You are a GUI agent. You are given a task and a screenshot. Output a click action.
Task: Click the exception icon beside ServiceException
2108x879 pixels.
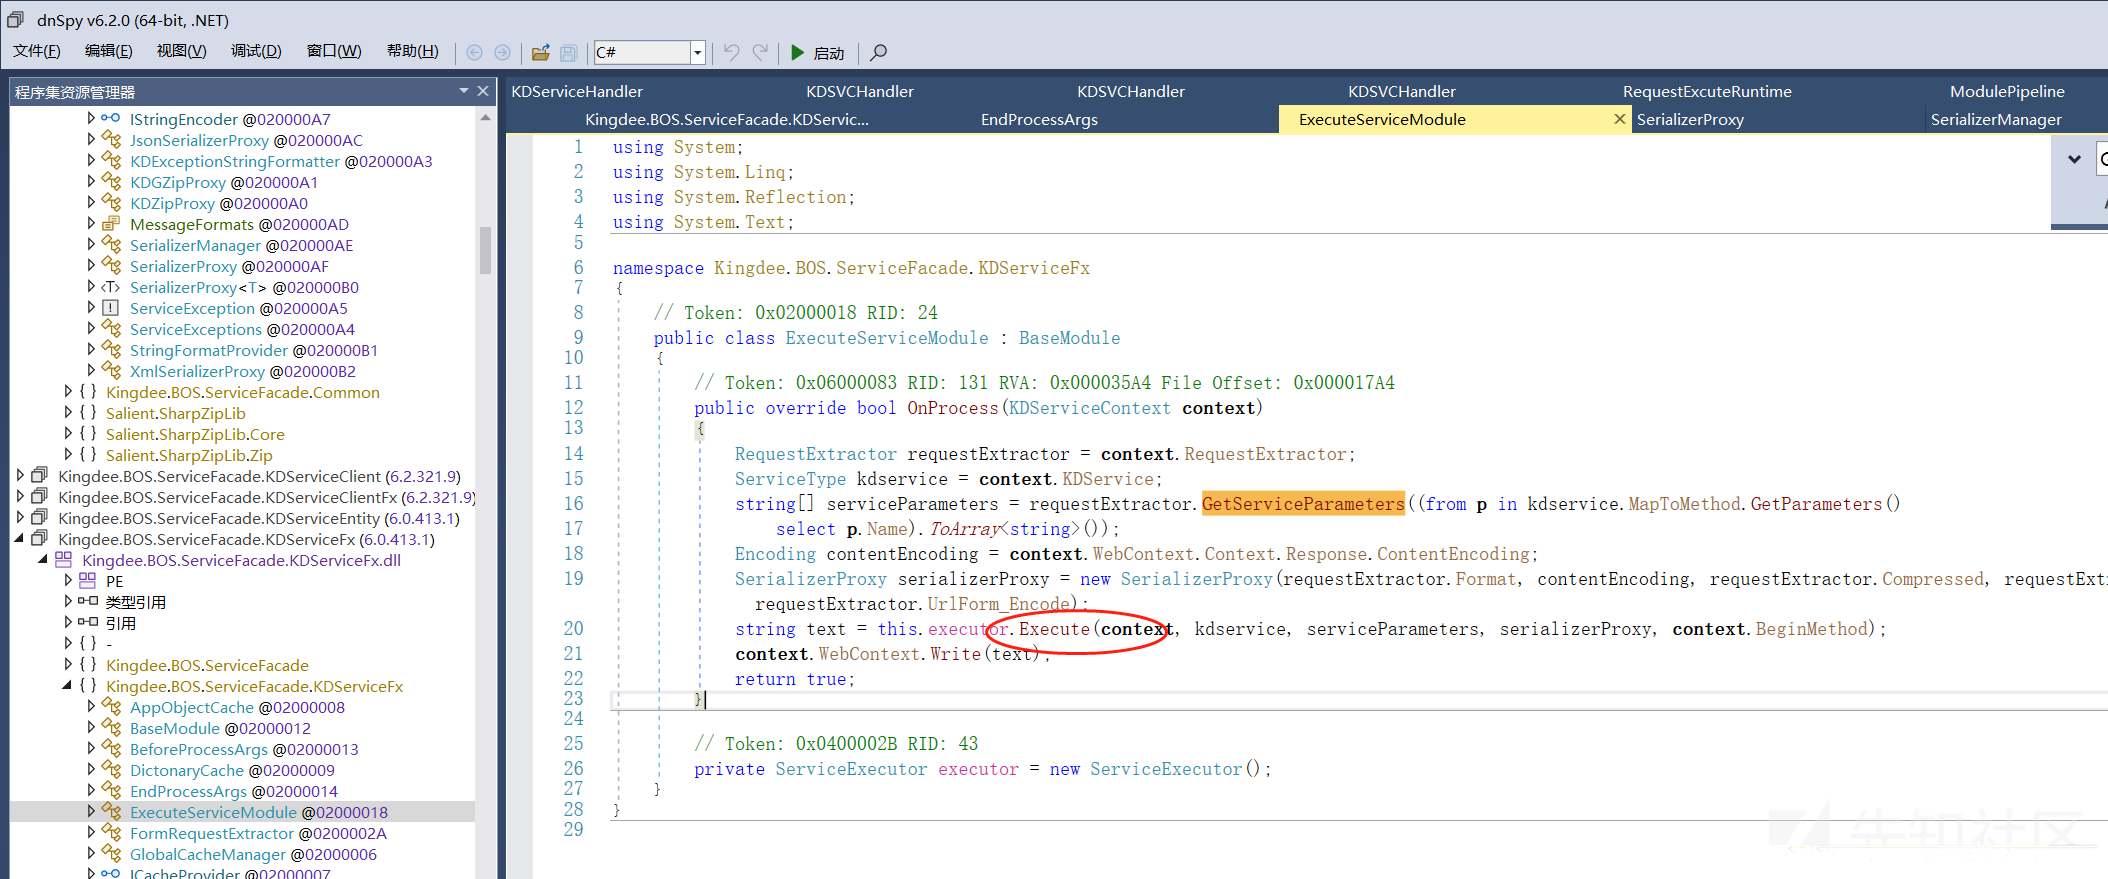111,308
